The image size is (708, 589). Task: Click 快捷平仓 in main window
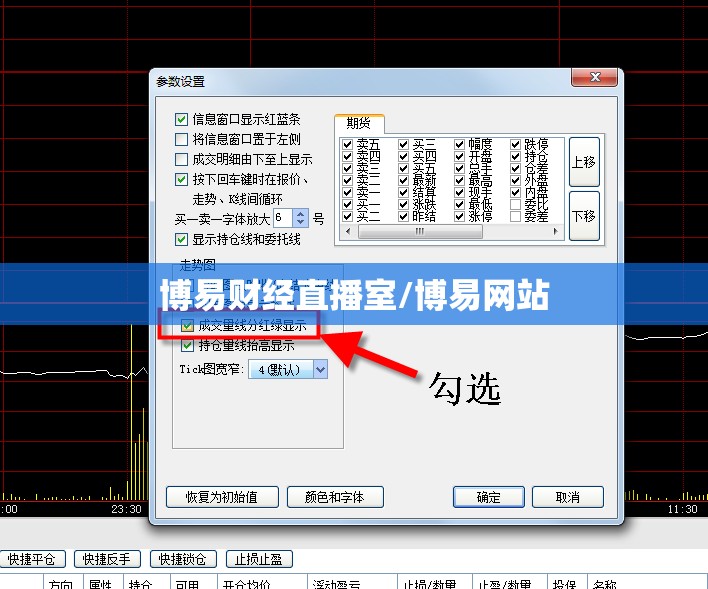coord(32,559)
